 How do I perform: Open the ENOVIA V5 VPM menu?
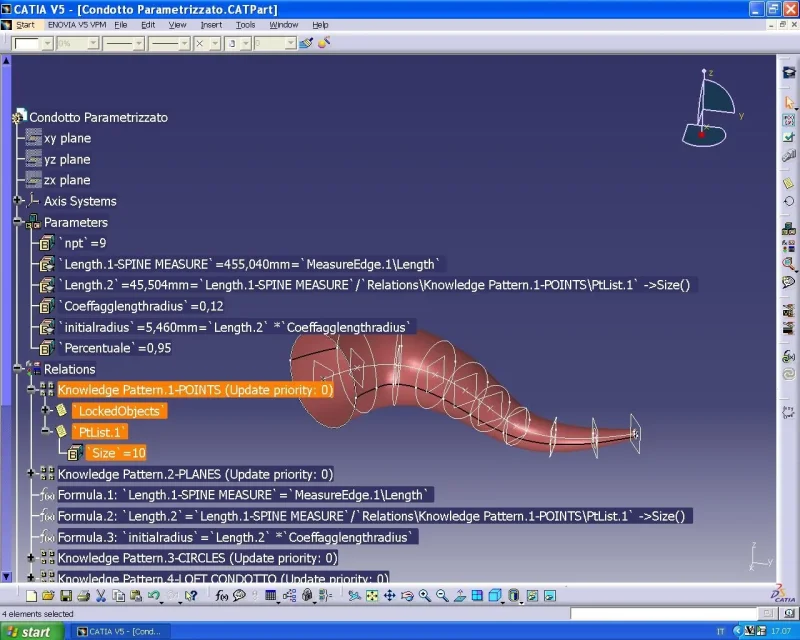pos(77,24)
